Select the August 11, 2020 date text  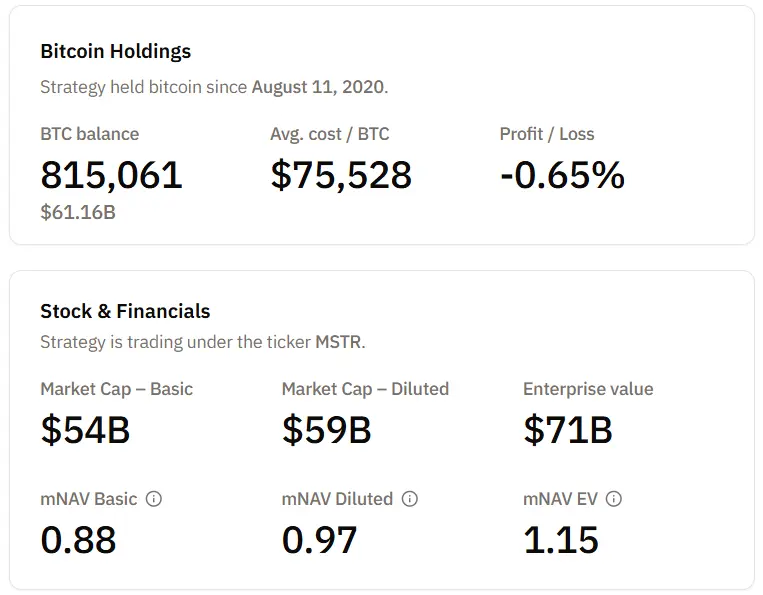tap(318, 87)
